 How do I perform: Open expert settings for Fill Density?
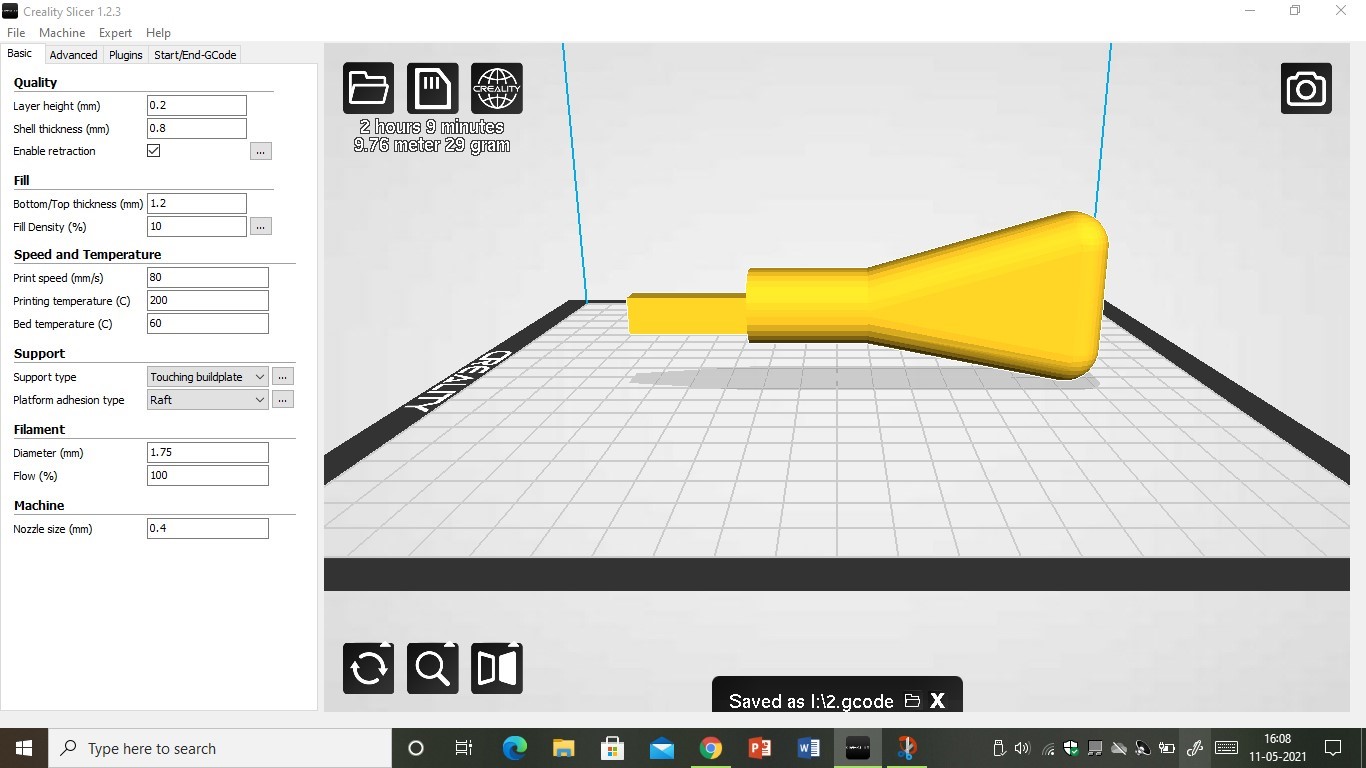pyautogui.click(x=260, y=226)
